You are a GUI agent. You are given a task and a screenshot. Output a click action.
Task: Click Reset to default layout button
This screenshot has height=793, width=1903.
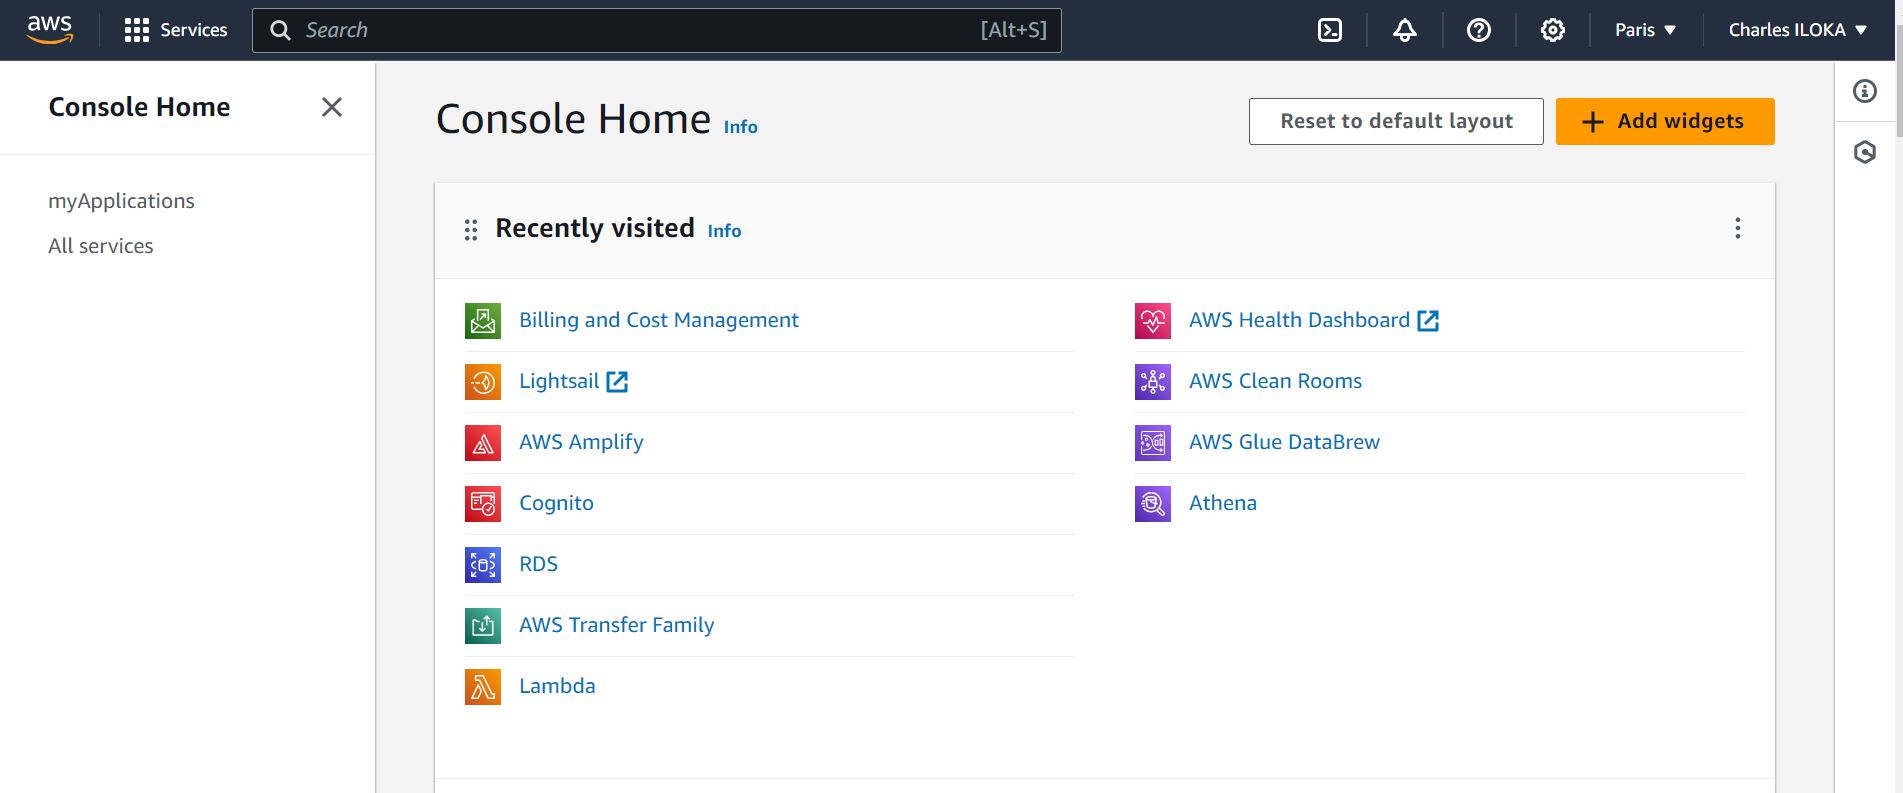[1396, 121]
